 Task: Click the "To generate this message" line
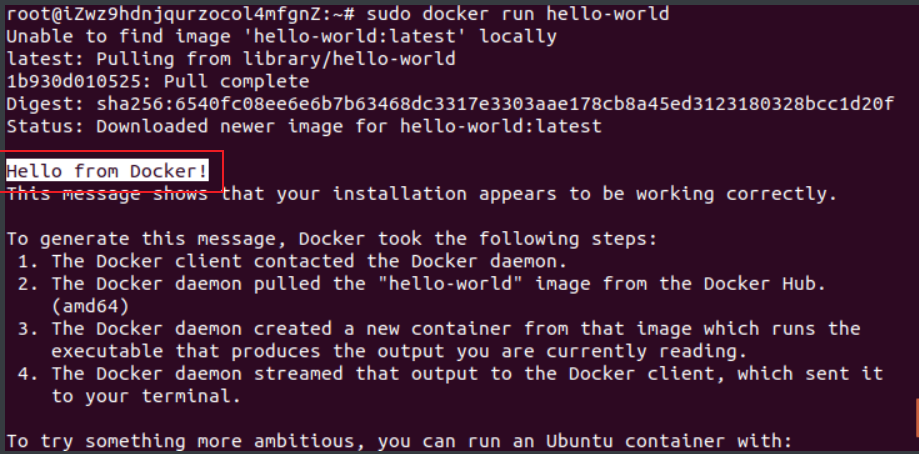point(330,239)
